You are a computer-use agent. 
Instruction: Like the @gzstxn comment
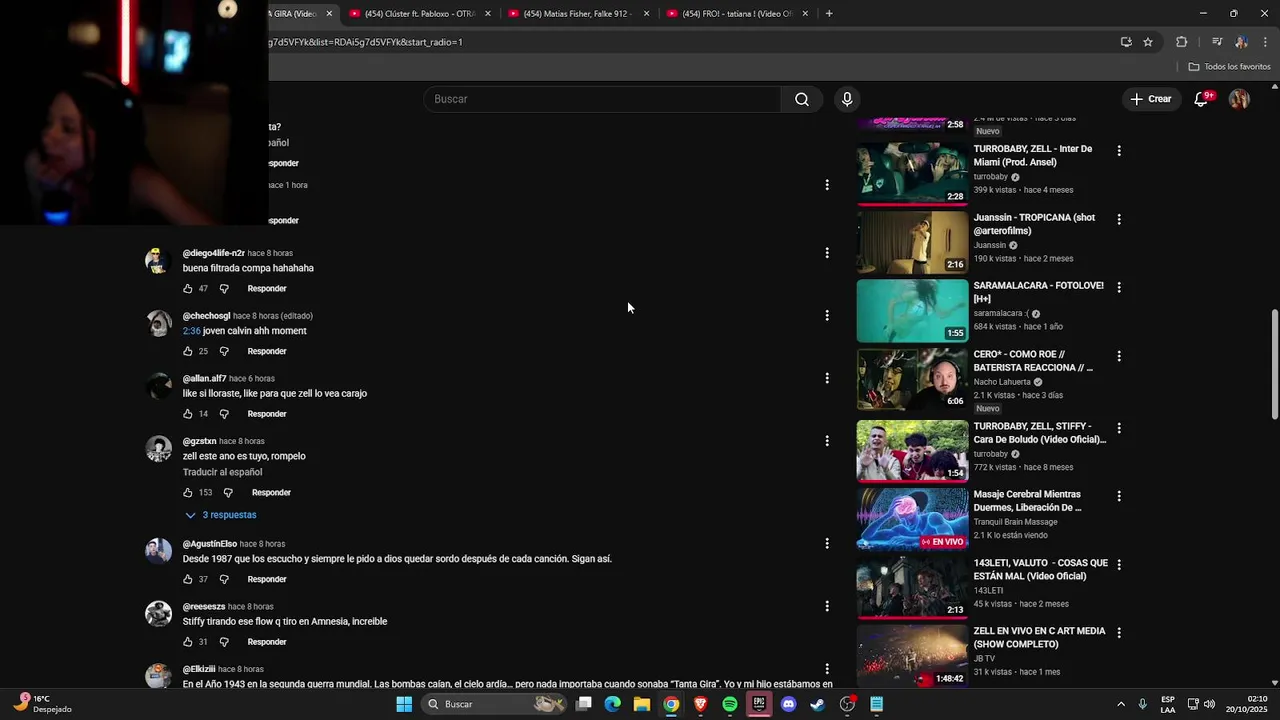[187, 493]
